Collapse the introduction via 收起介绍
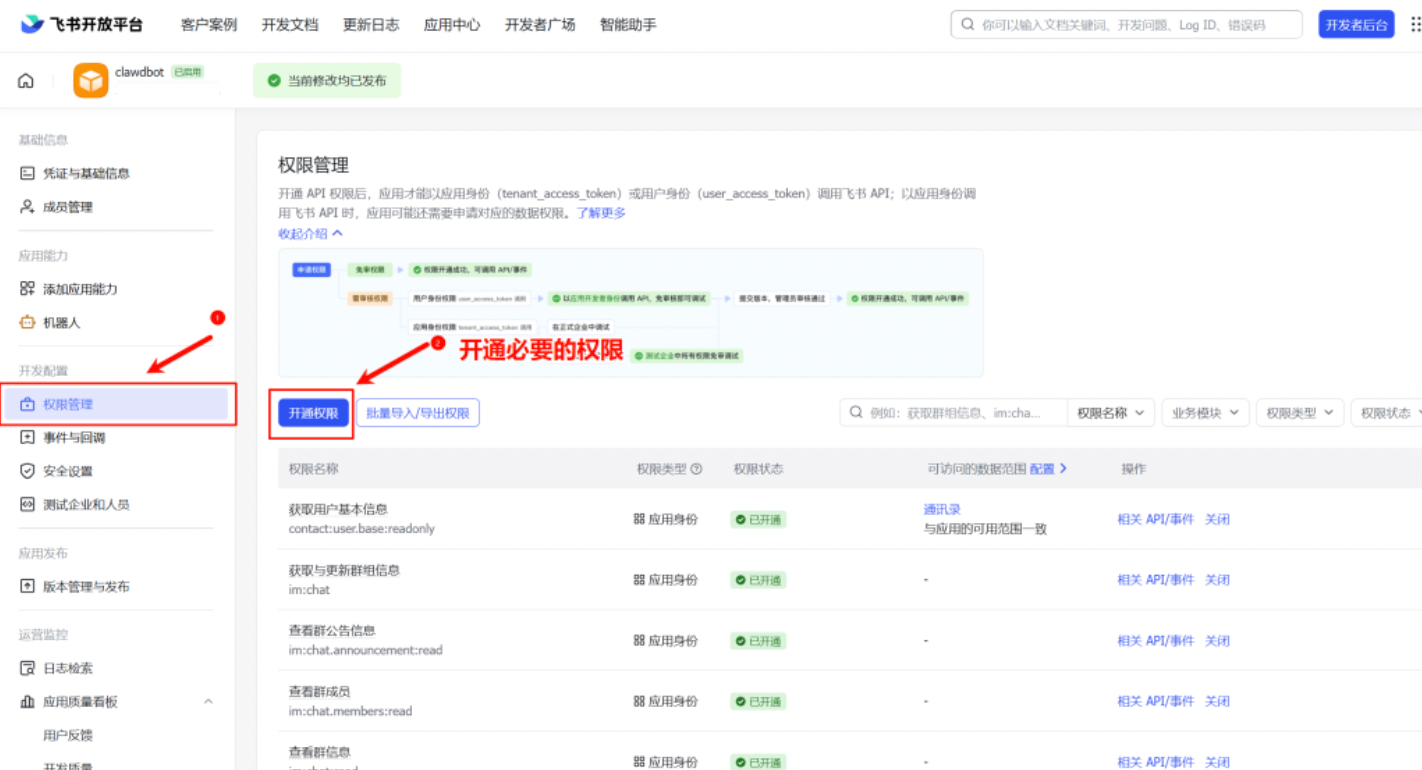 [303, 233]
